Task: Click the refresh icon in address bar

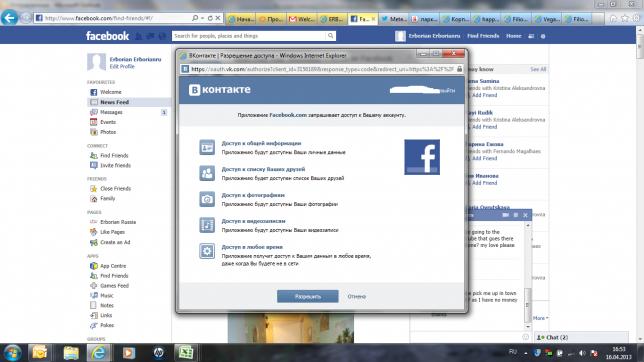Action: click(210, 18)
